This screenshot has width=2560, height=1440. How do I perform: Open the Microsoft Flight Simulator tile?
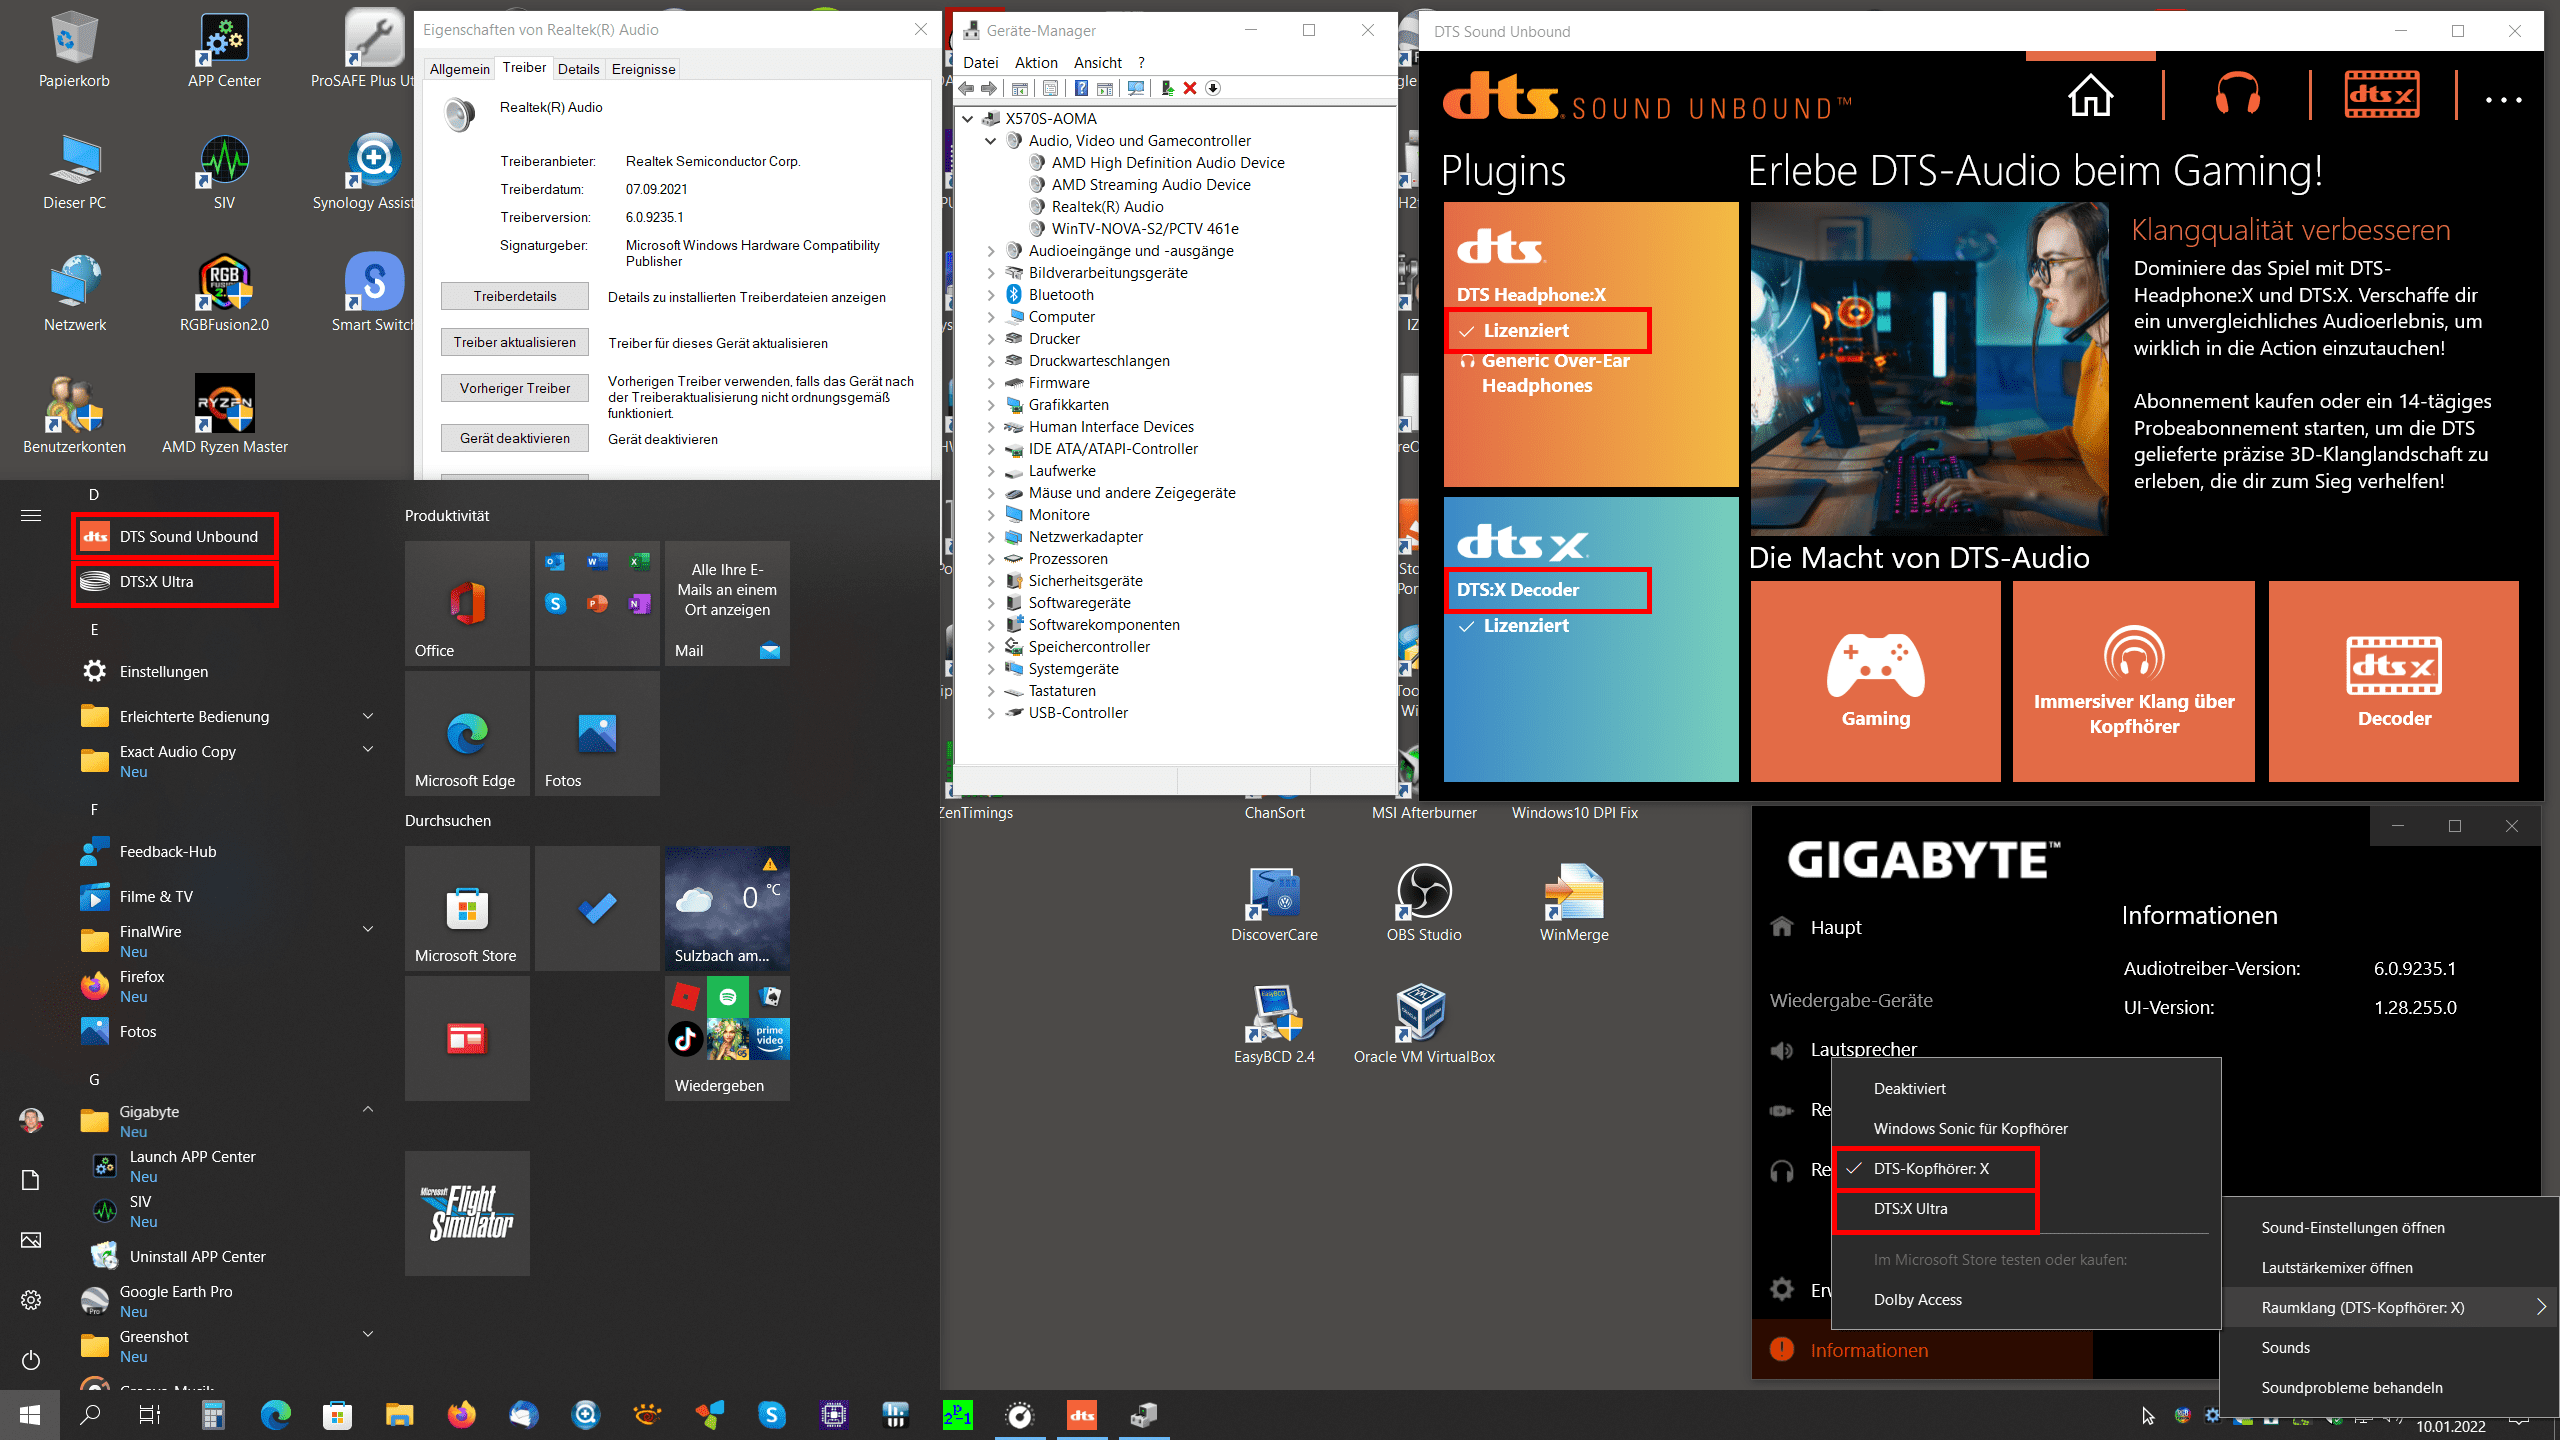(x=467, y=1213)
